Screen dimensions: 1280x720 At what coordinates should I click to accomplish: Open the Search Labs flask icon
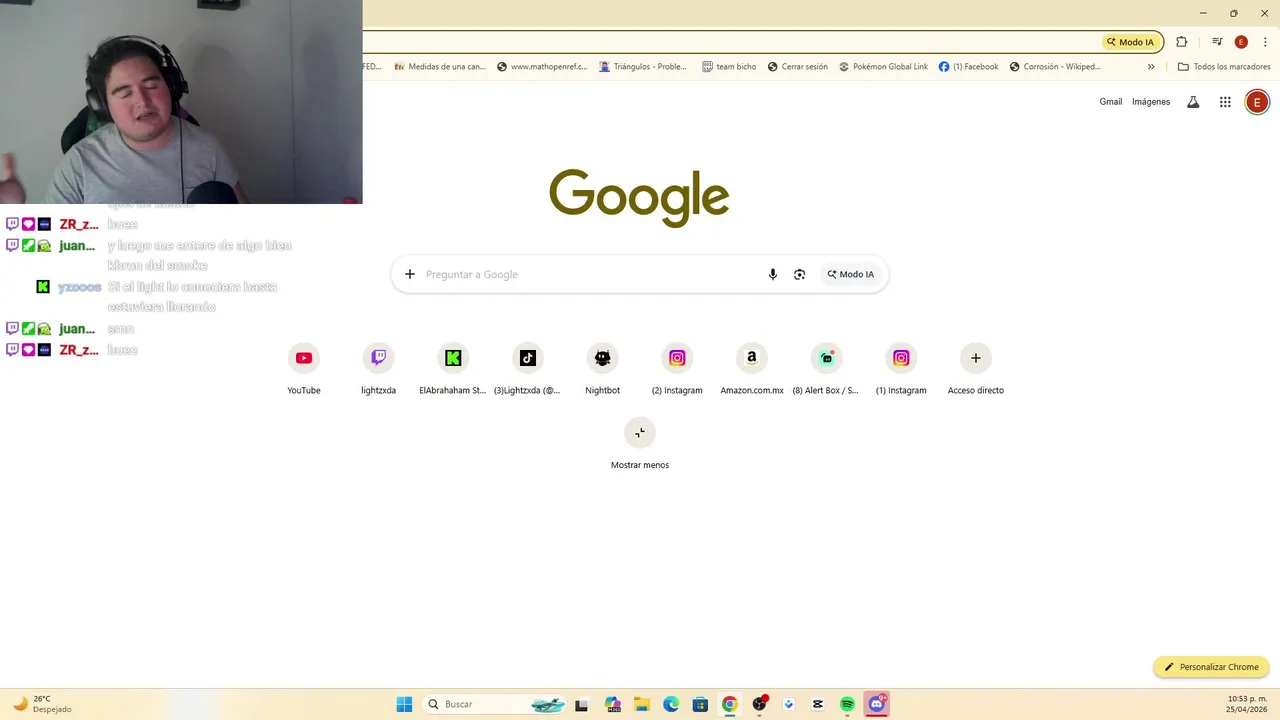(1193, 102)
